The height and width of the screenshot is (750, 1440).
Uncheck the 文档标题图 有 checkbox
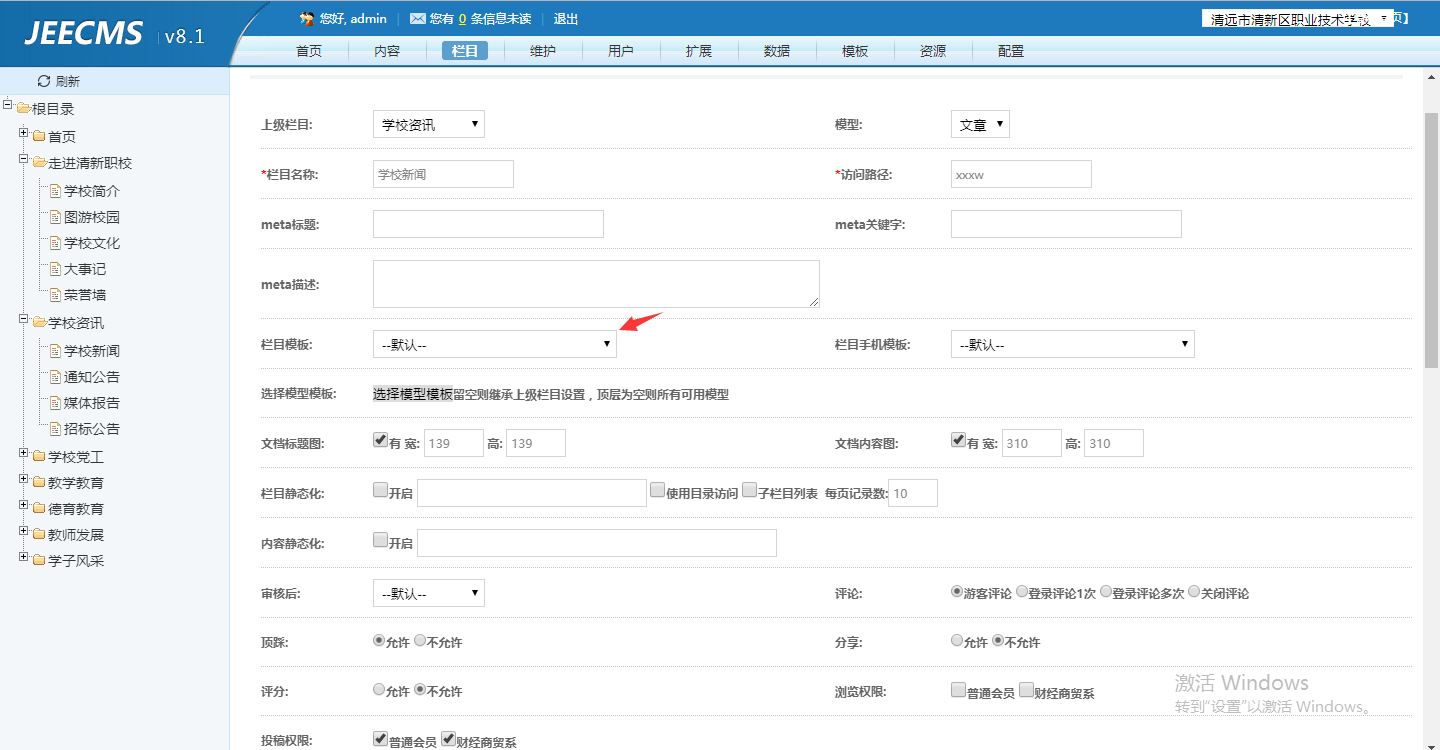(380, 440)
